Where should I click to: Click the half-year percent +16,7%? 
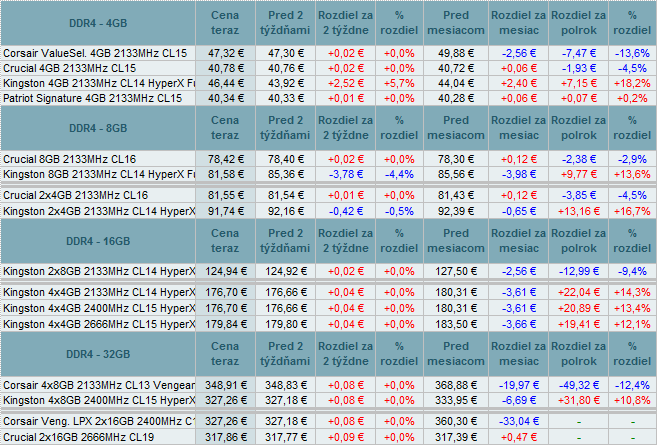[632, 211]
